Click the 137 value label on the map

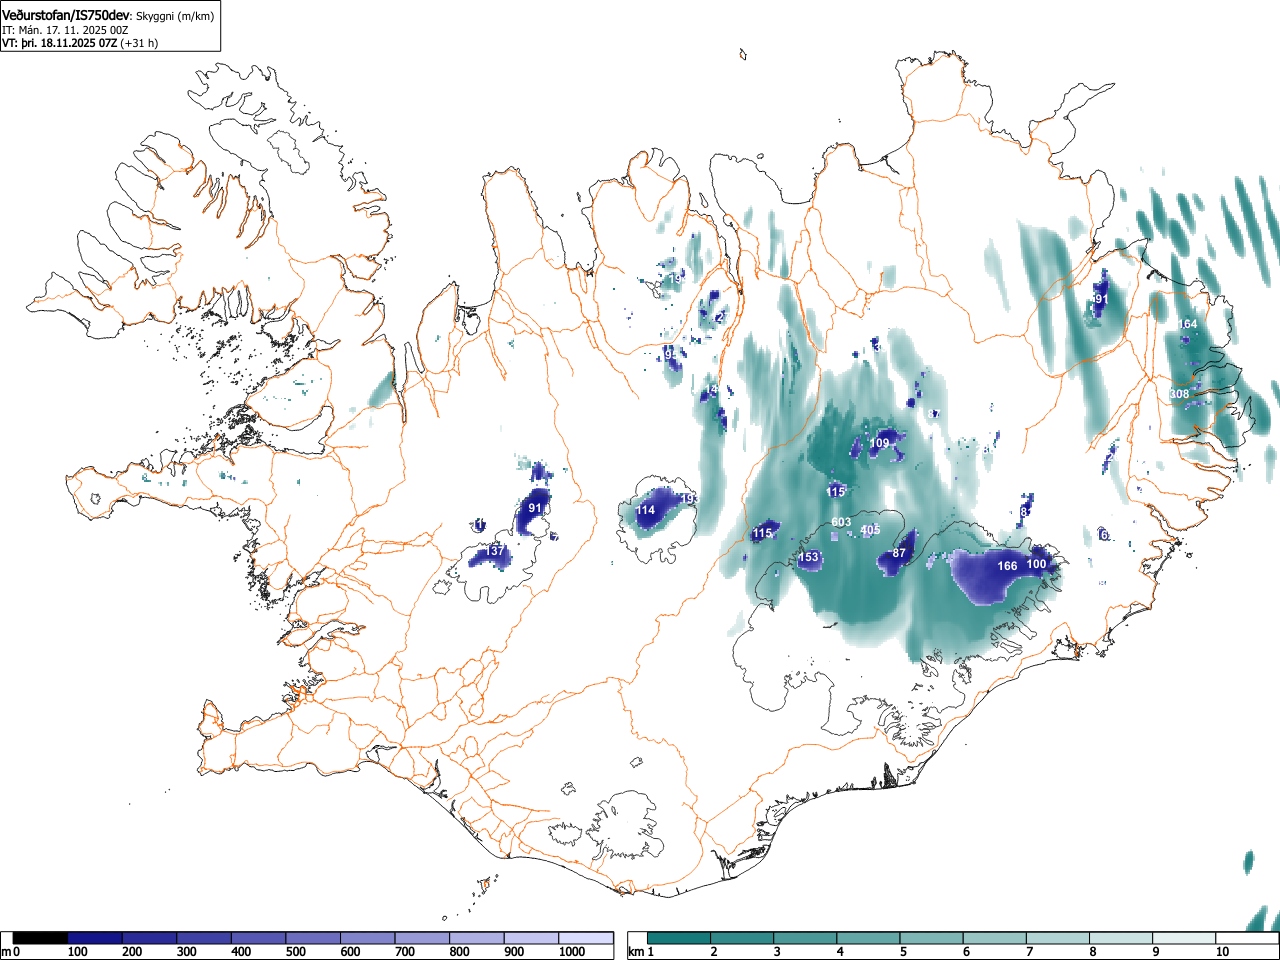(x=495, y=551)
